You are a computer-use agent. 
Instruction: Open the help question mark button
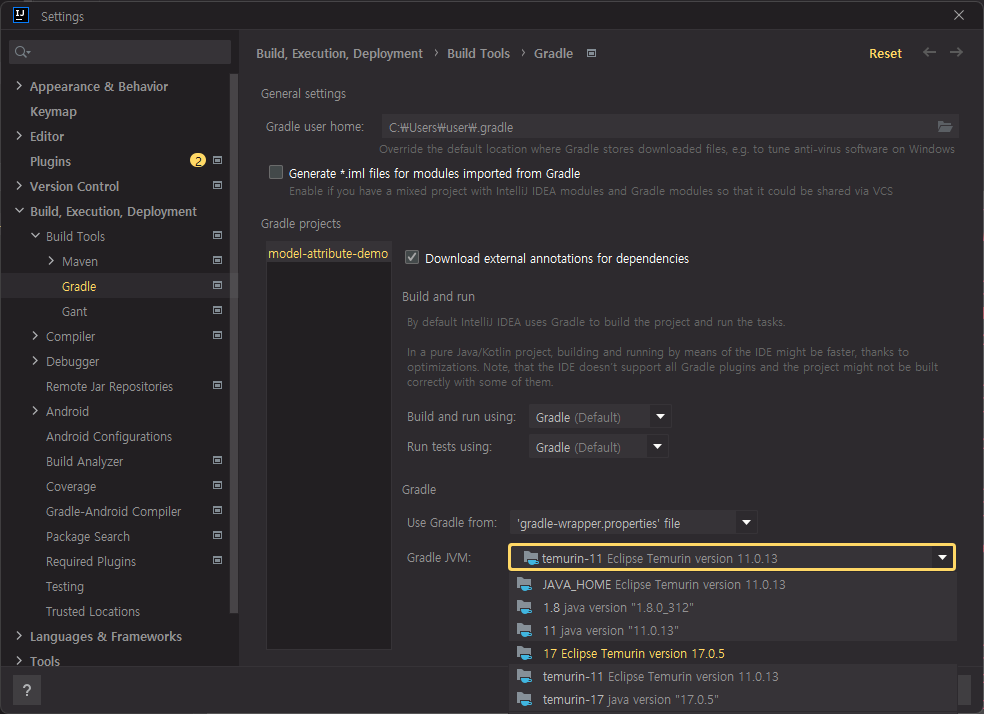coord(26,690)
